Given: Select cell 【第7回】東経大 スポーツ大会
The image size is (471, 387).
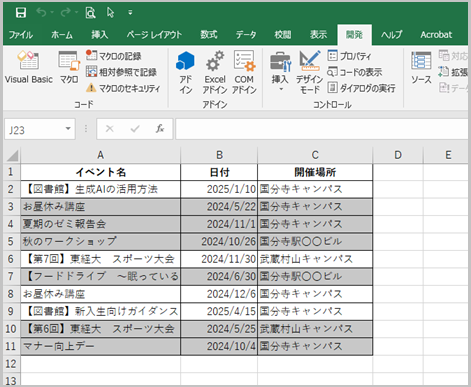Looking at the screenshot, I should [x=100, y=259].
